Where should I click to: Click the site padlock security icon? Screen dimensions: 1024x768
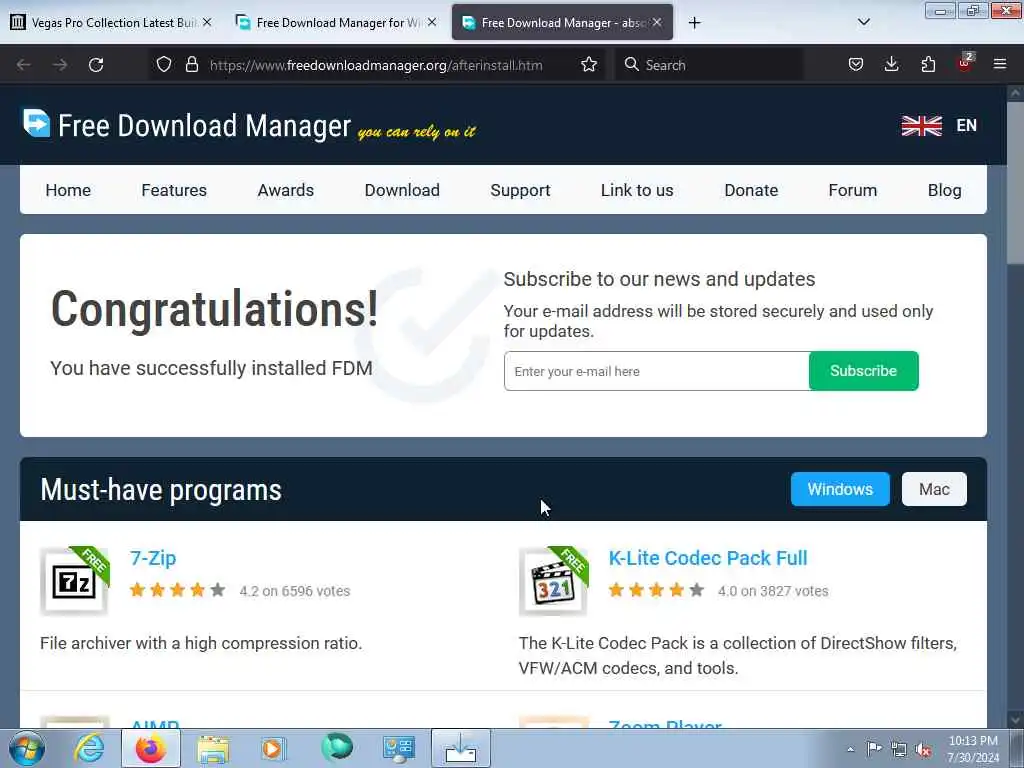click(191, 64)
